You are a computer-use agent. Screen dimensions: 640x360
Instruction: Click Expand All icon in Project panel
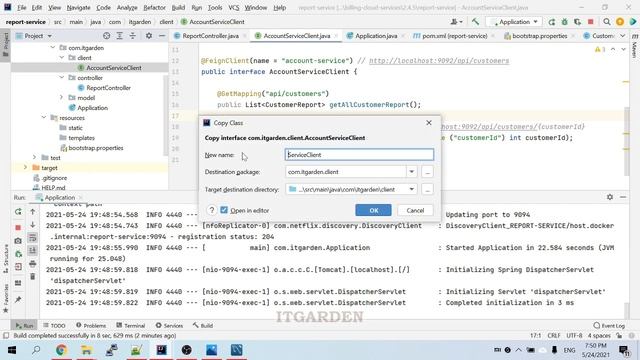point(120,36)
